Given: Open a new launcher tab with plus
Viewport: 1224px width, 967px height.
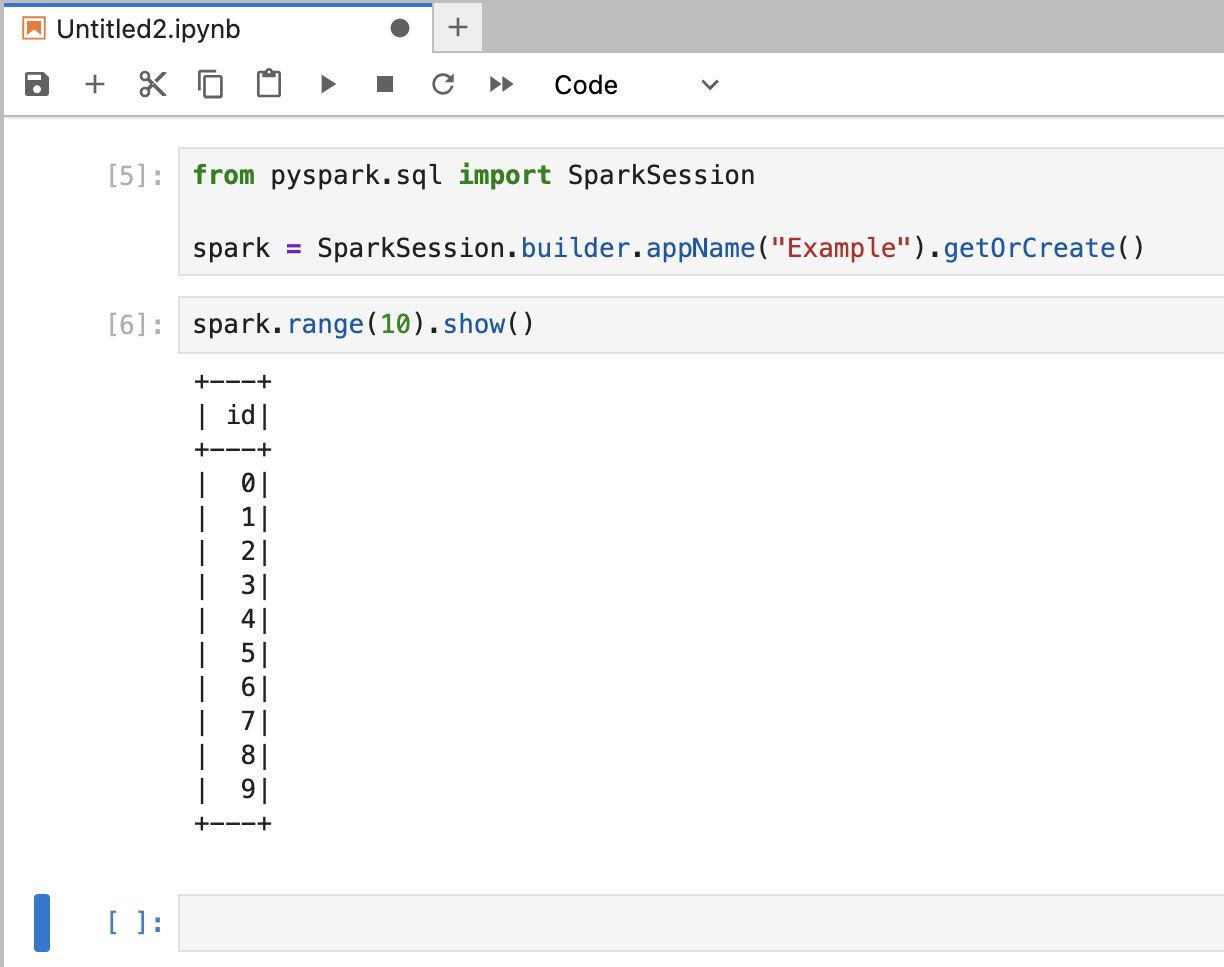Looking at the screenshot, I should (458, 27).
